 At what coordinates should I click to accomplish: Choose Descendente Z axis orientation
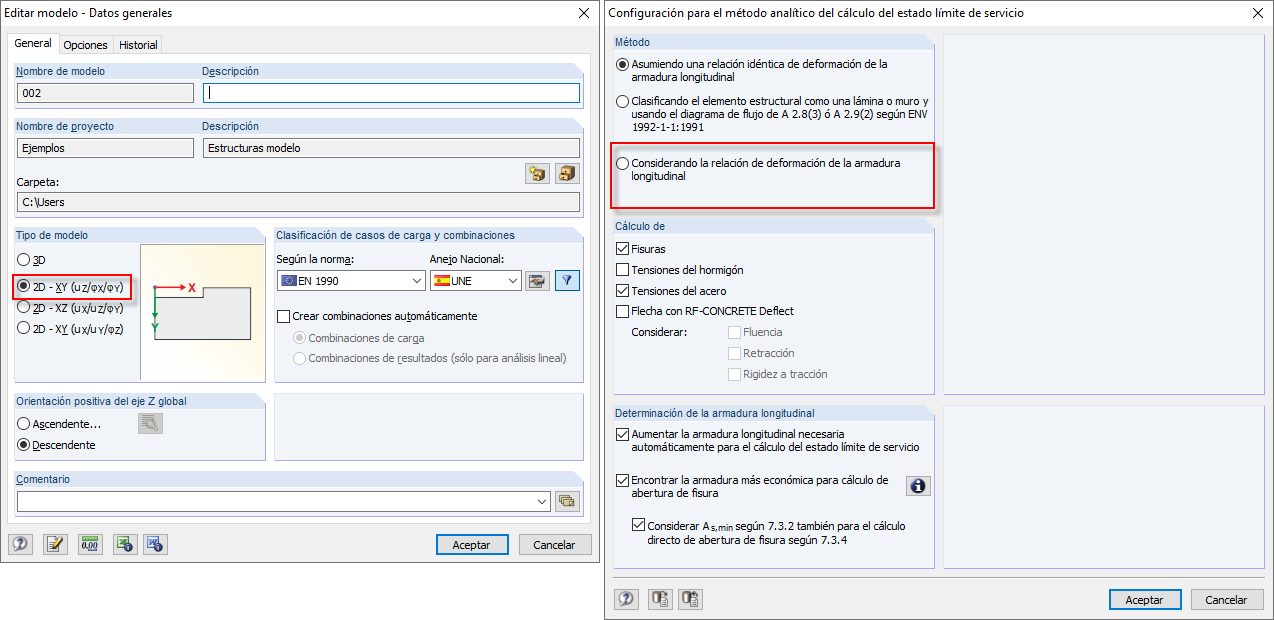pyautogui.click(x=24, y=445)
